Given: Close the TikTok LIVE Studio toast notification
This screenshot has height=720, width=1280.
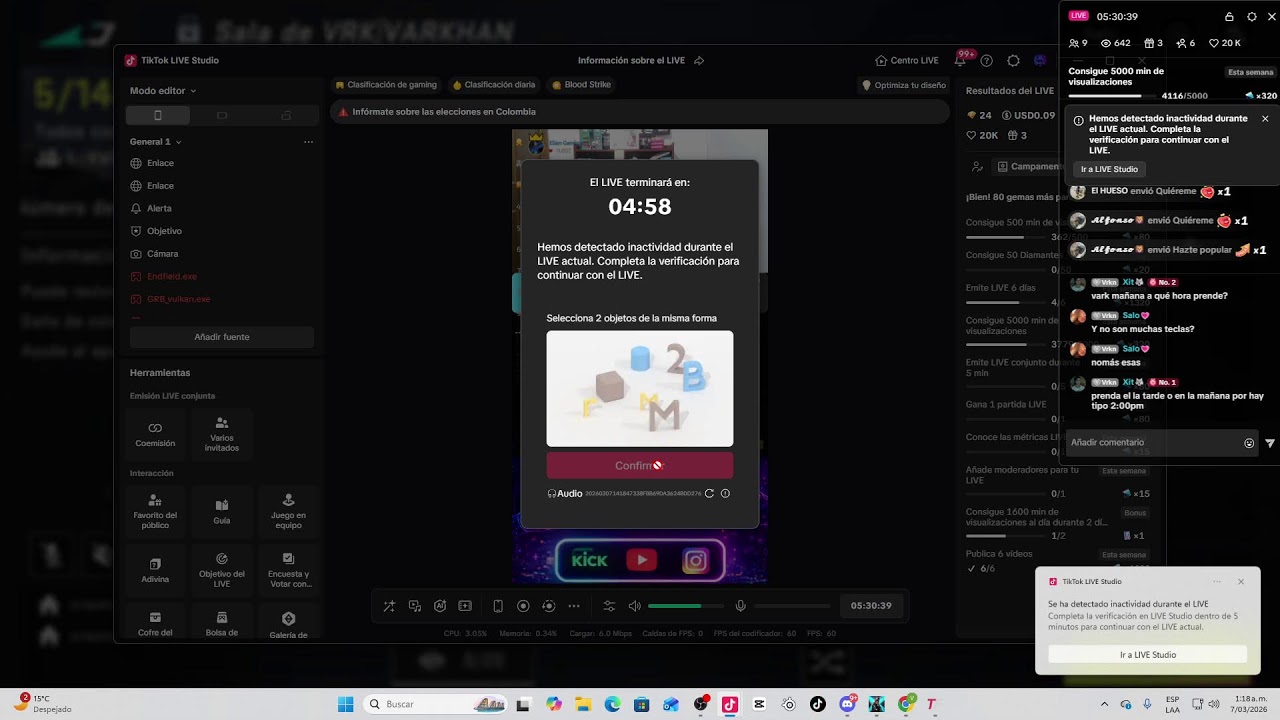Looking at the screenshot, I should coord(1241,581).
